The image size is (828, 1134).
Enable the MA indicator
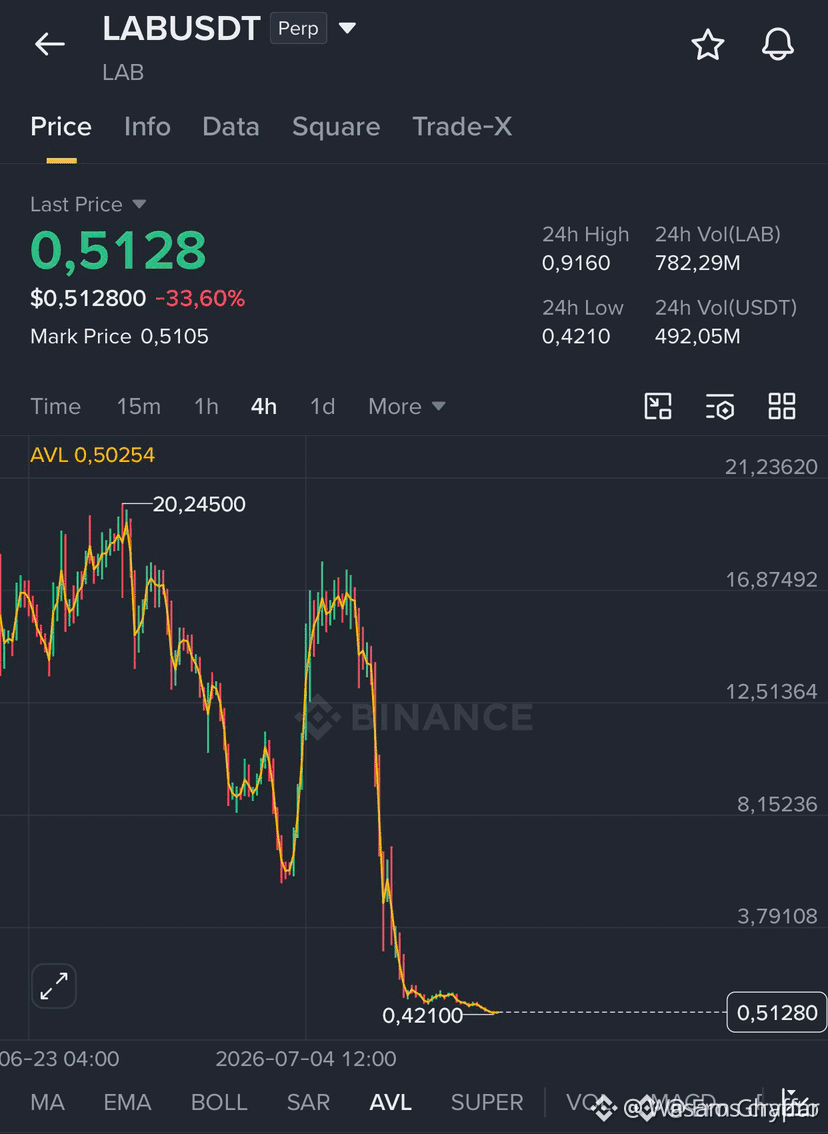tap(48, 1102)
